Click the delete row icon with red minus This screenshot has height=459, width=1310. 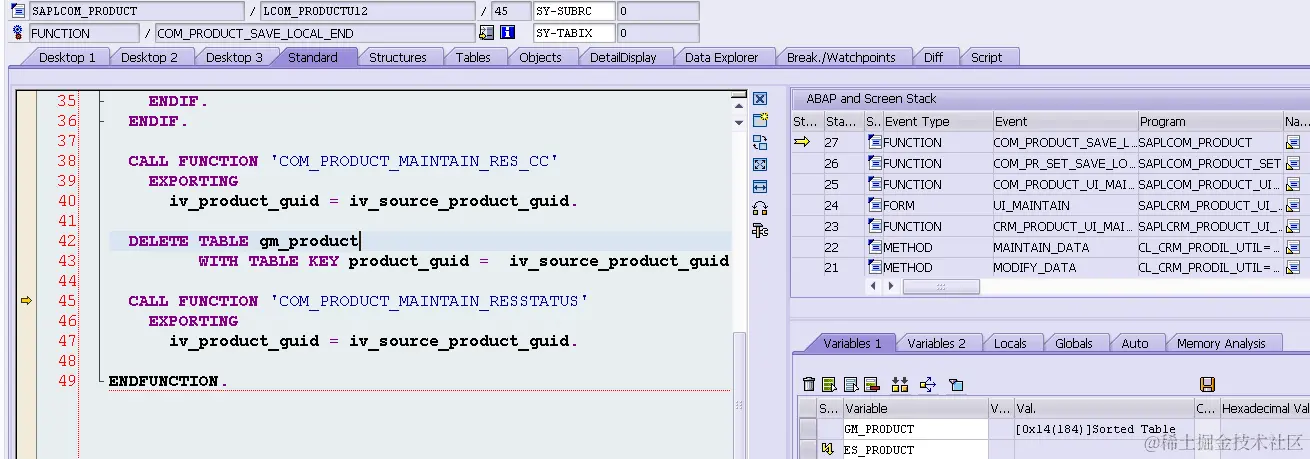871,385
